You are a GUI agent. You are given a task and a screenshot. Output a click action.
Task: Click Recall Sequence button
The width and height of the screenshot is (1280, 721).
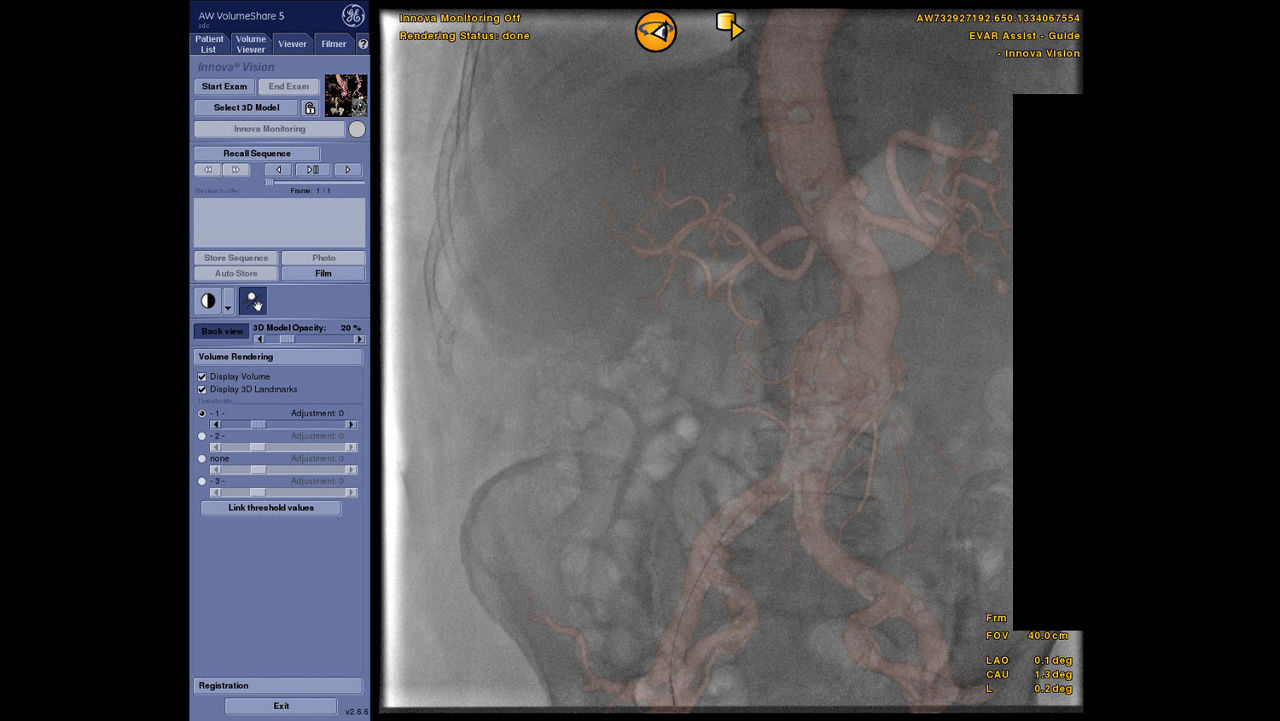point(257,153)
